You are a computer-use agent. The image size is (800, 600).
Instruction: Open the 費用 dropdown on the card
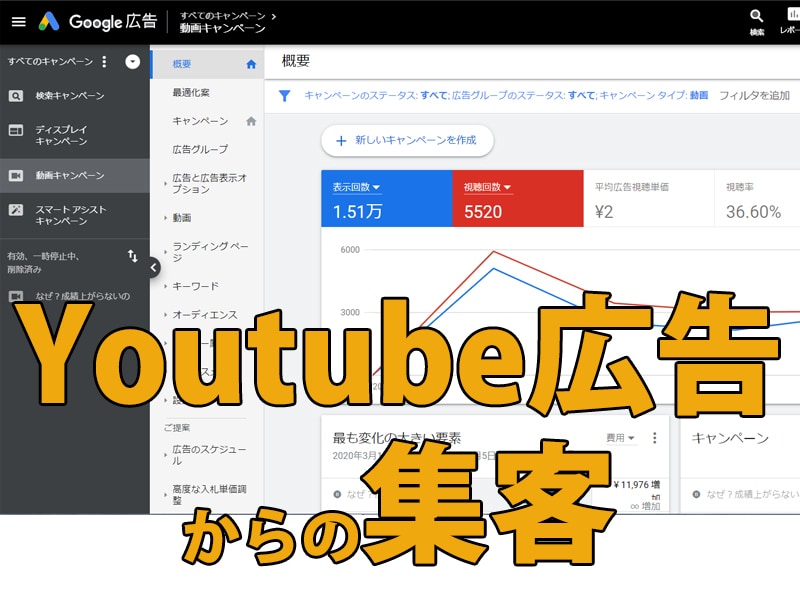pyautogui.click(x=620, y=438)
